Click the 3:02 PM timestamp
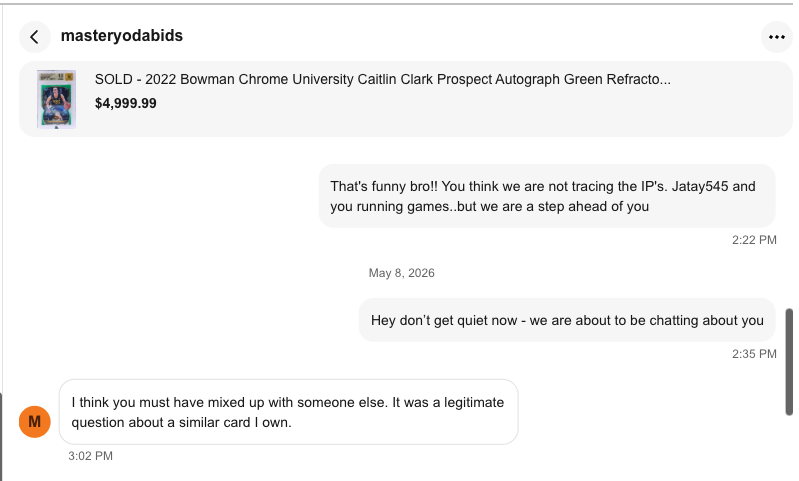799x481 pixels. [x=91, y=456]
